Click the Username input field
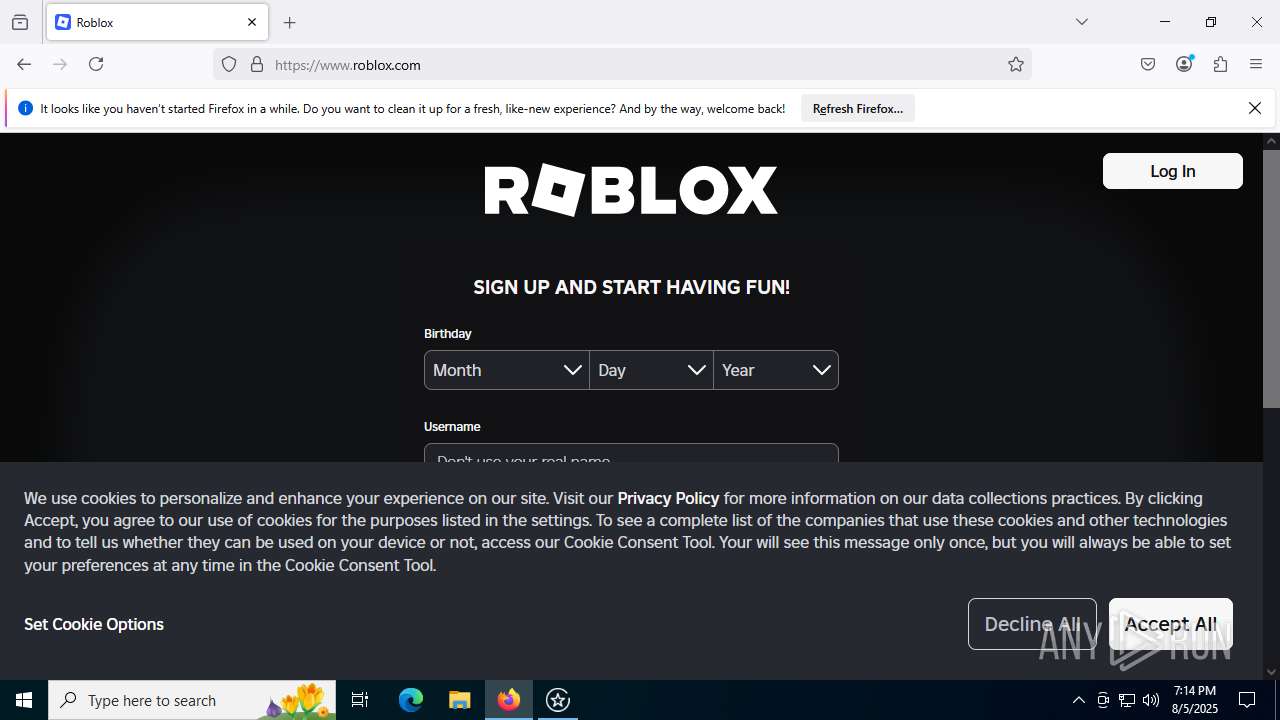1280x720 pixels. (x=631, y=453)
